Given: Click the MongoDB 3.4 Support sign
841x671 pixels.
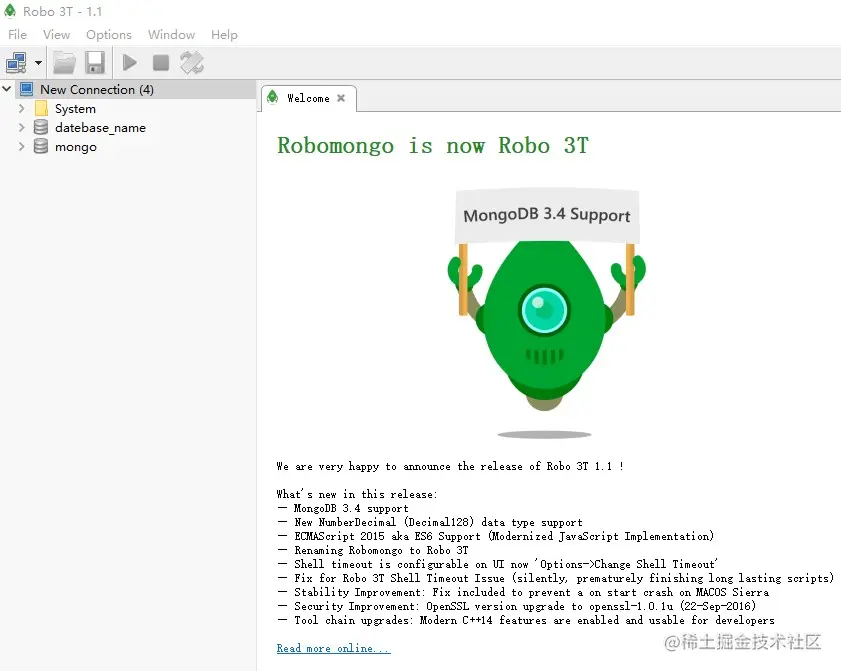Looking at the screenshot, I should coord(547,215).
